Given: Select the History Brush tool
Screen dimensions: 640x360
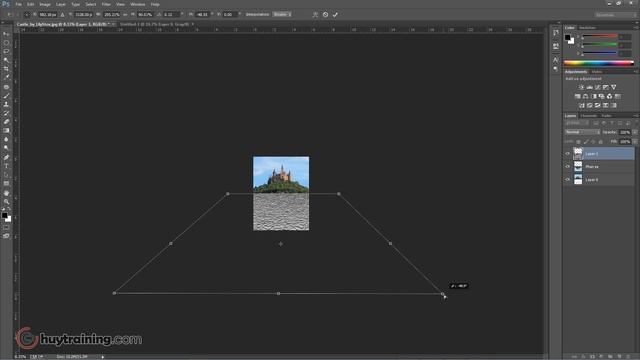Looking at the screenshot, I should (x=6, y=113).
